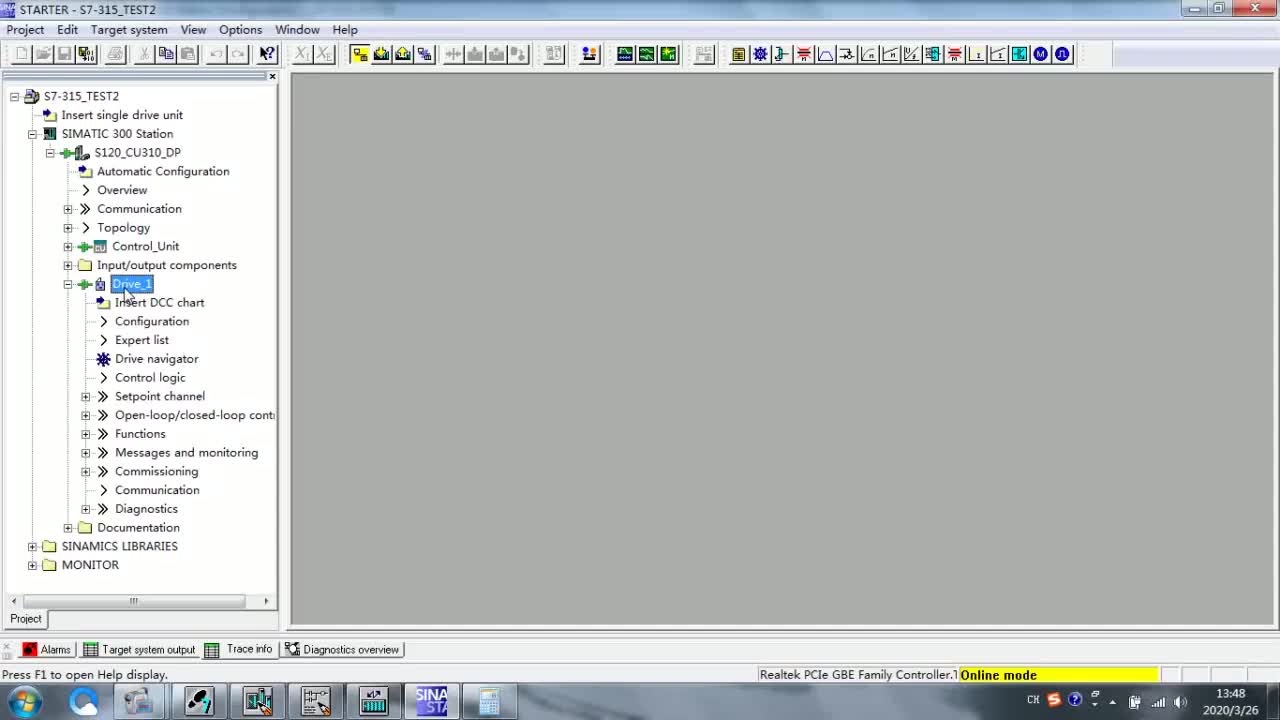Click the Print toolbar icon

click(x=115, y=54)
